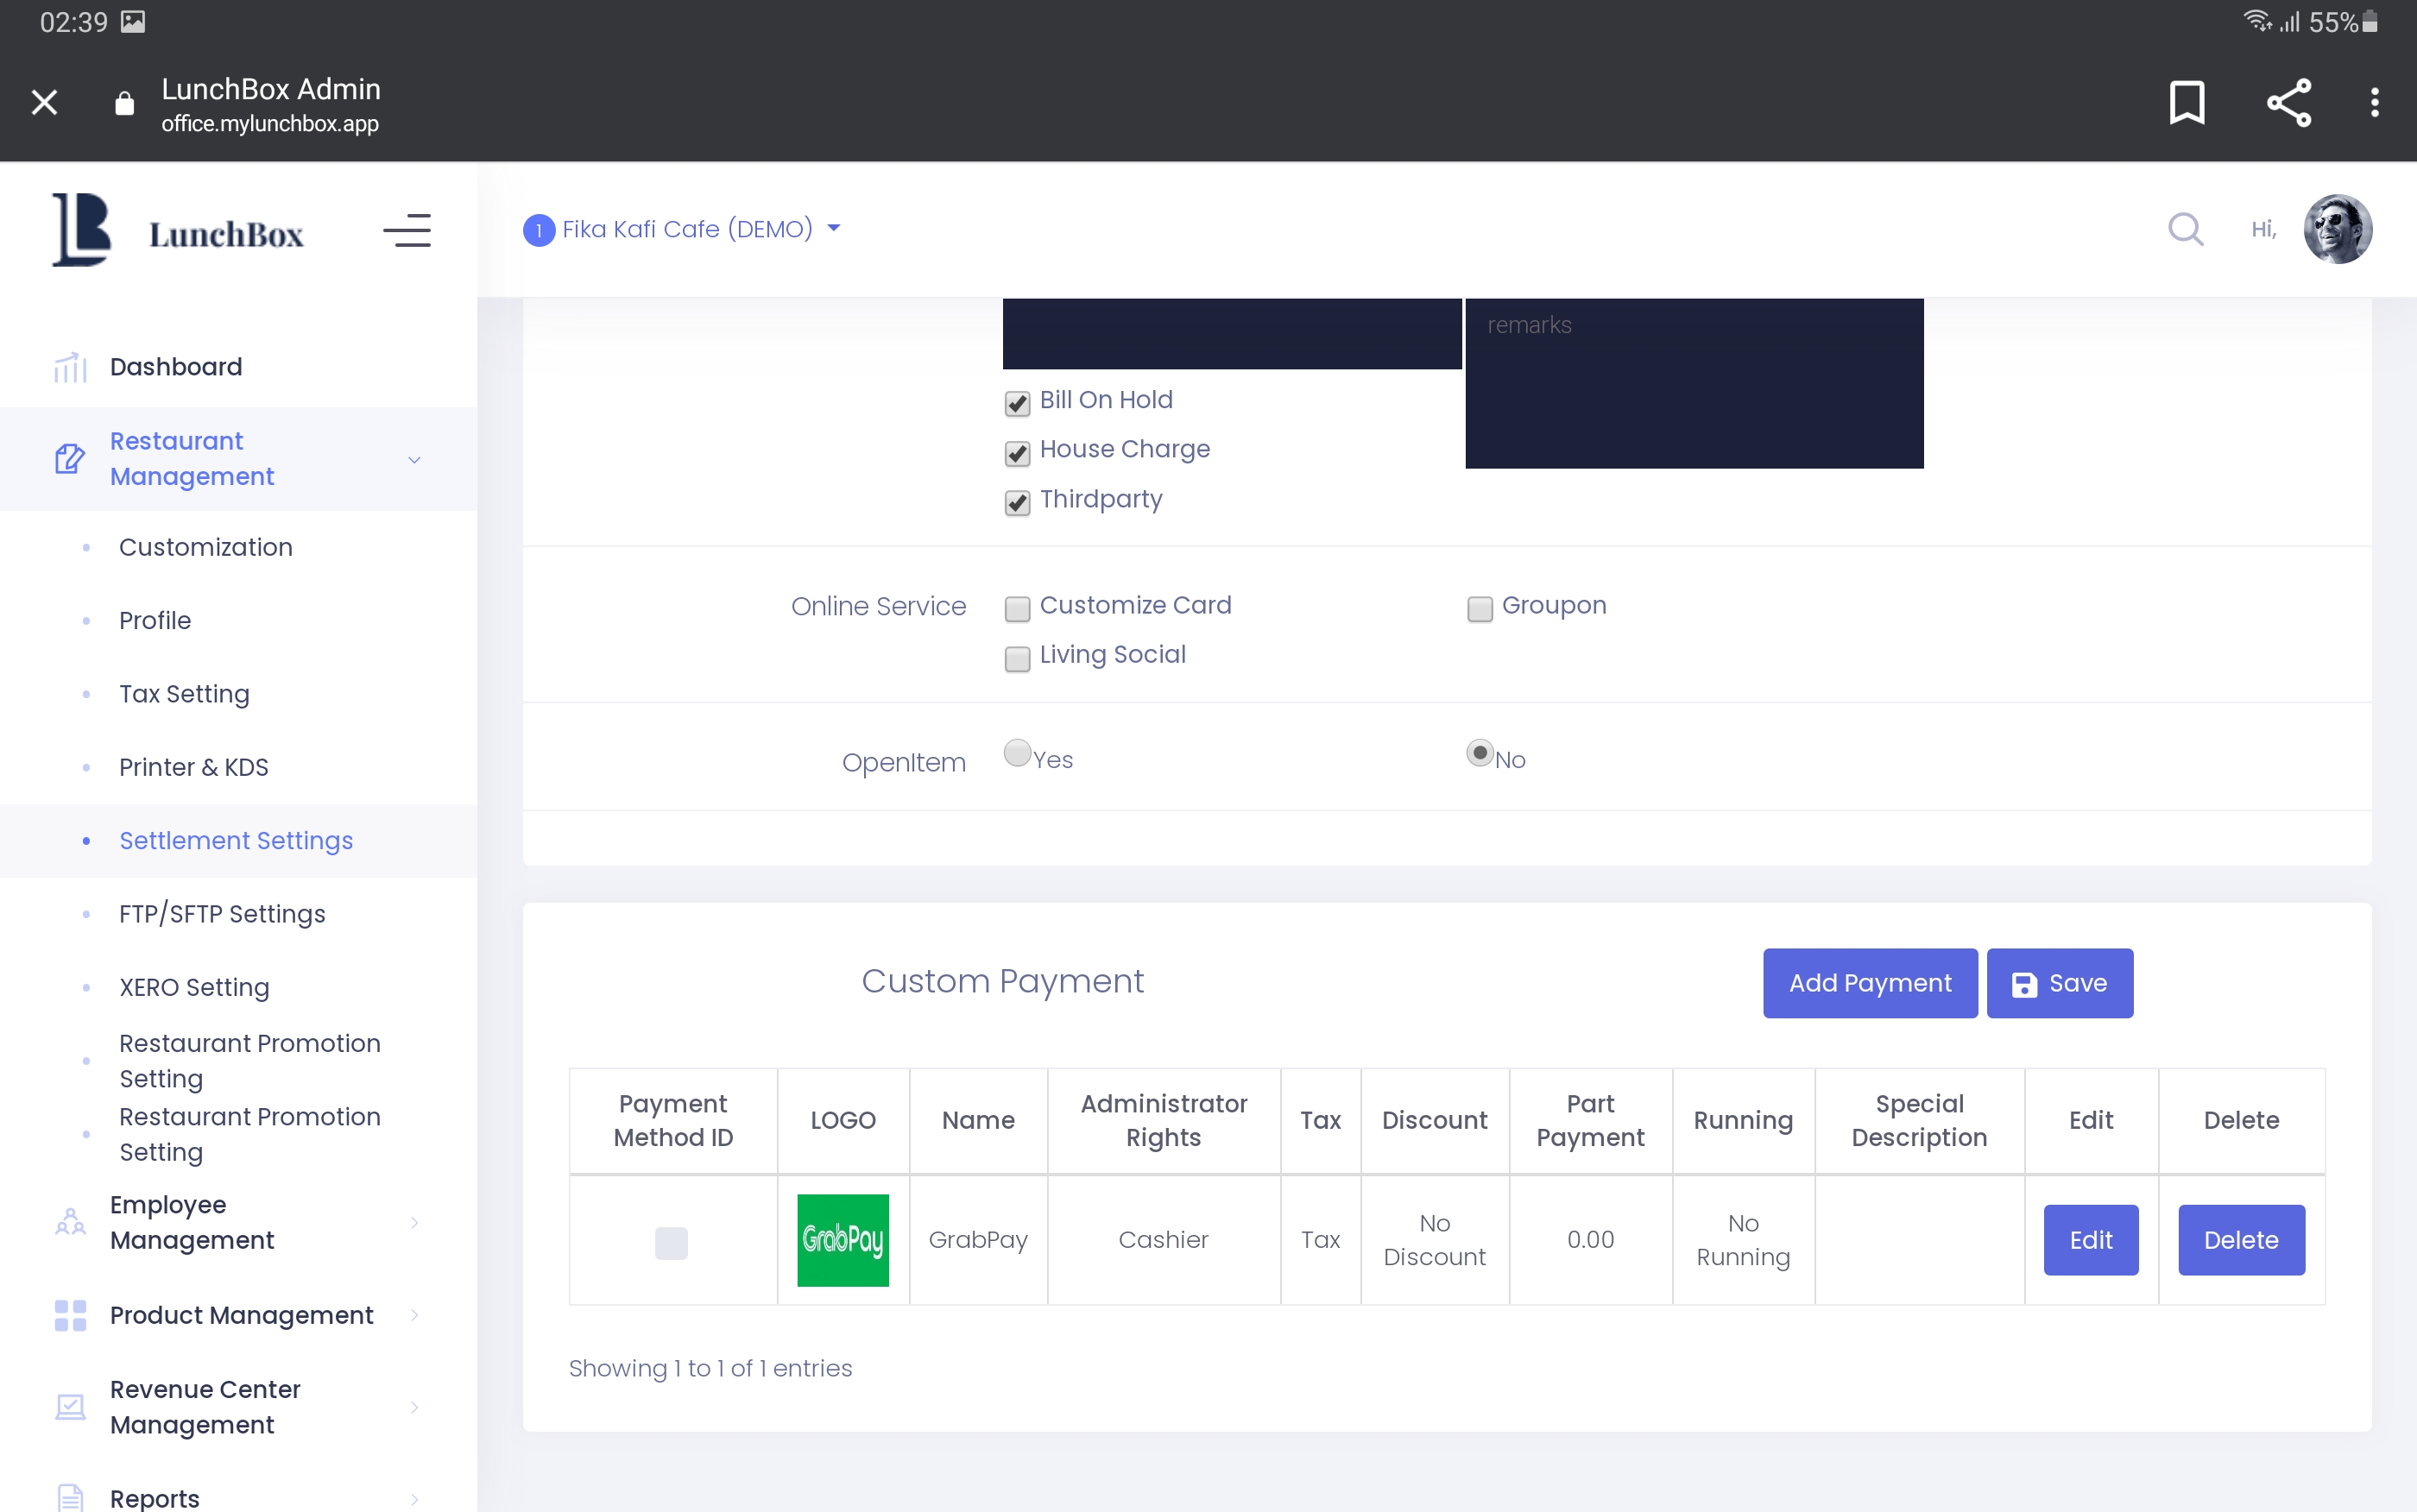Viewport: 2417px width, 1512px height.
Task: Click the LunchBox logo
Action: coord(178,231)
